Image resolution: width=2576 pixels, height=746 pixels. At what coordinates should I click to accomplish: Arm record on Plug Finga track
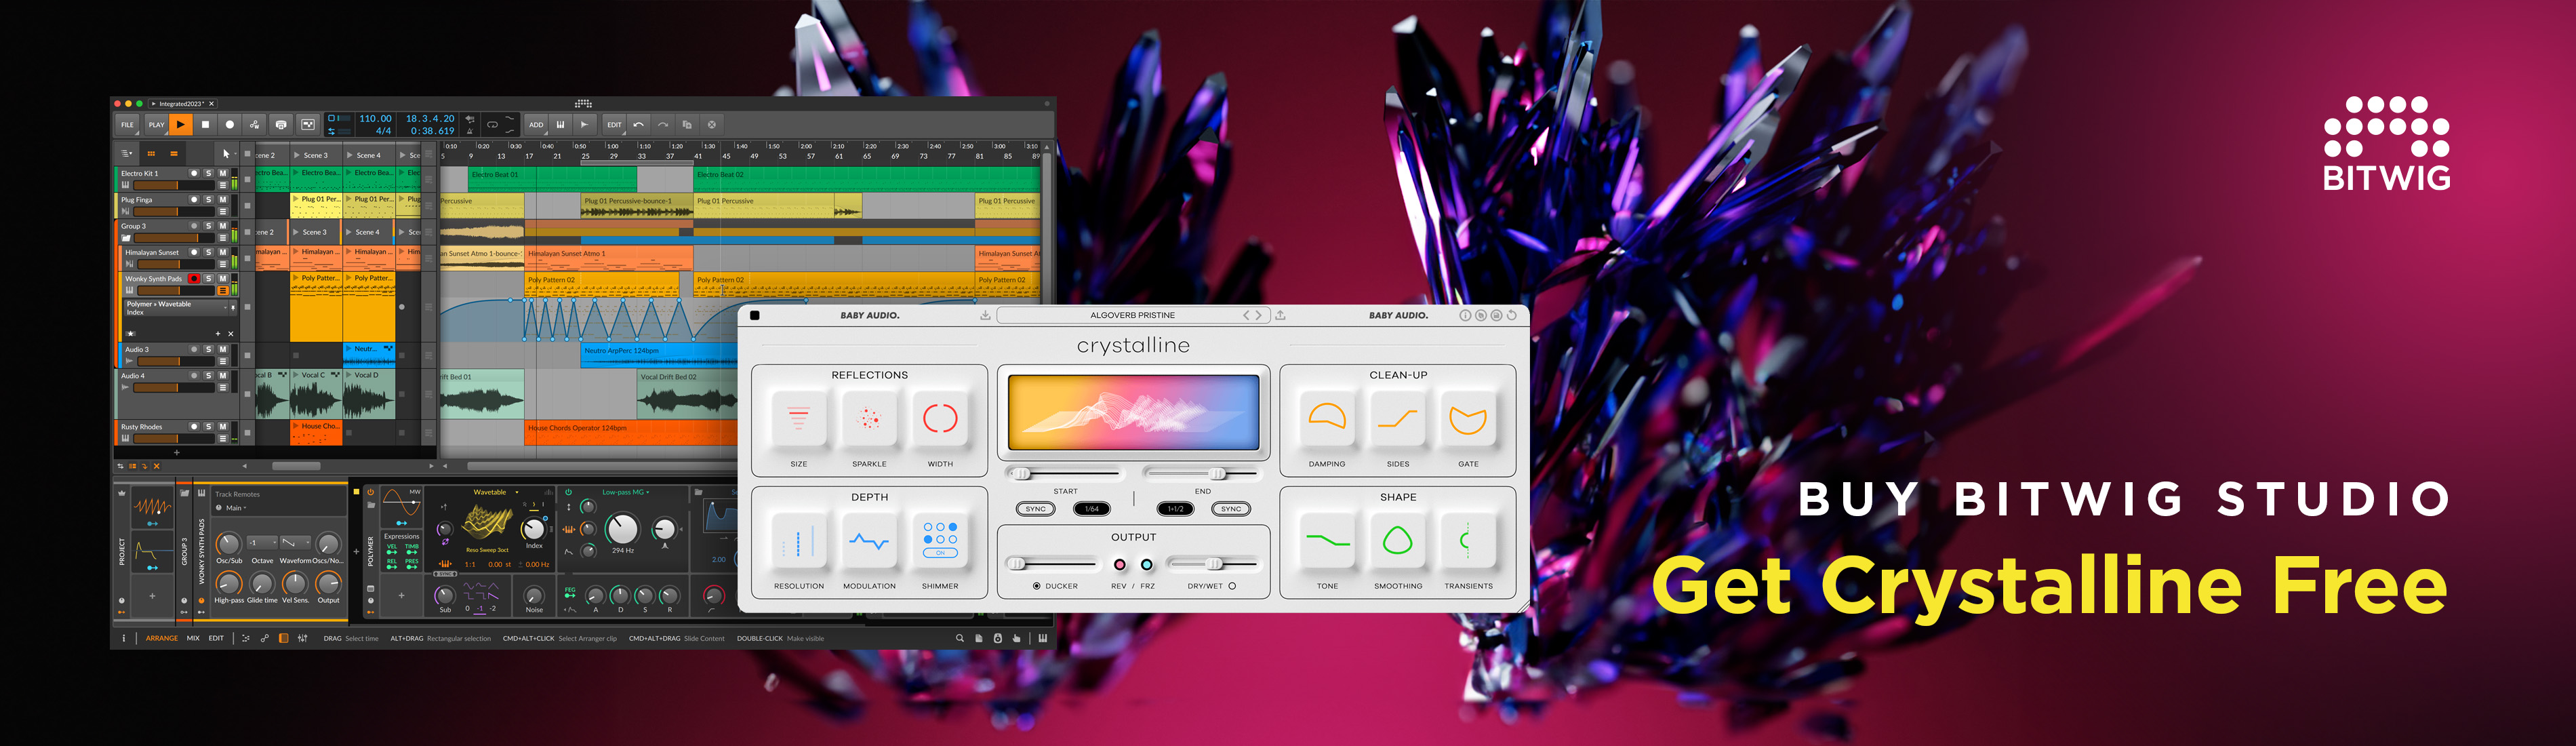click(x=194, y=199)
